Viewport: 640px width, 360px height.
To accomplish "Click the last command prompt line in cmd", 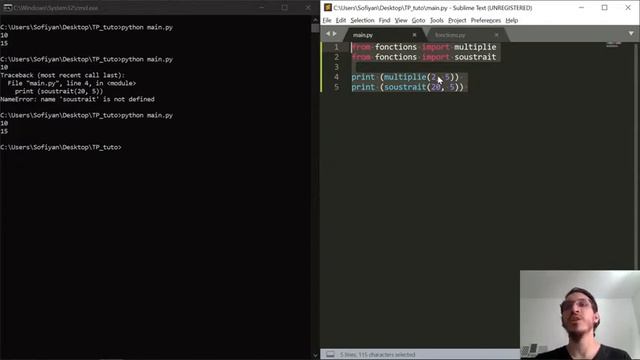I will click(61, 147).
